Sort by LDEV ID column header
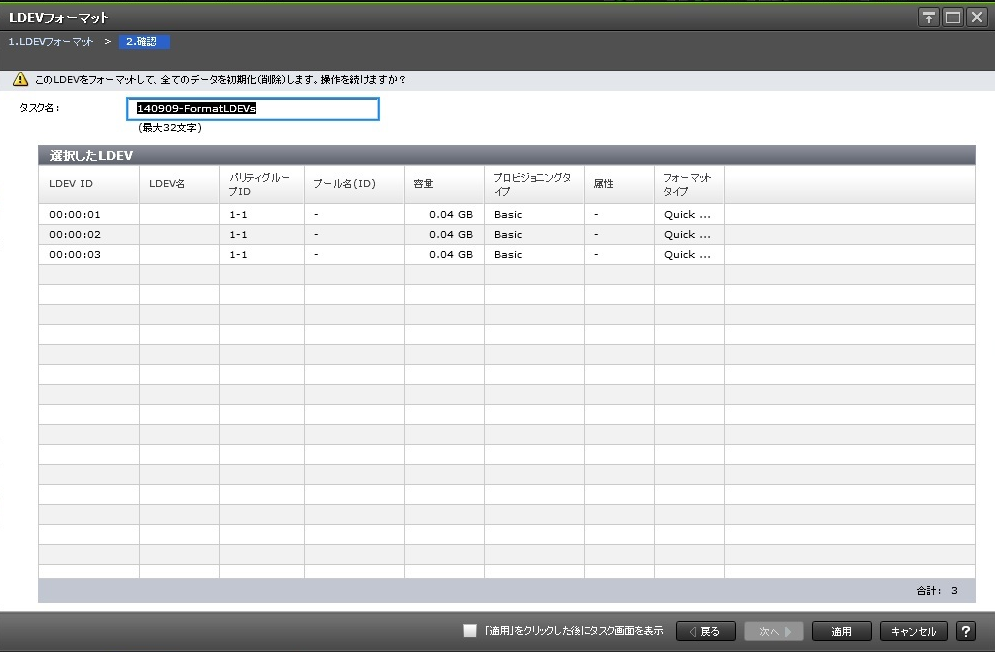This screenshot has height=652, width=995. click(89, 184)
